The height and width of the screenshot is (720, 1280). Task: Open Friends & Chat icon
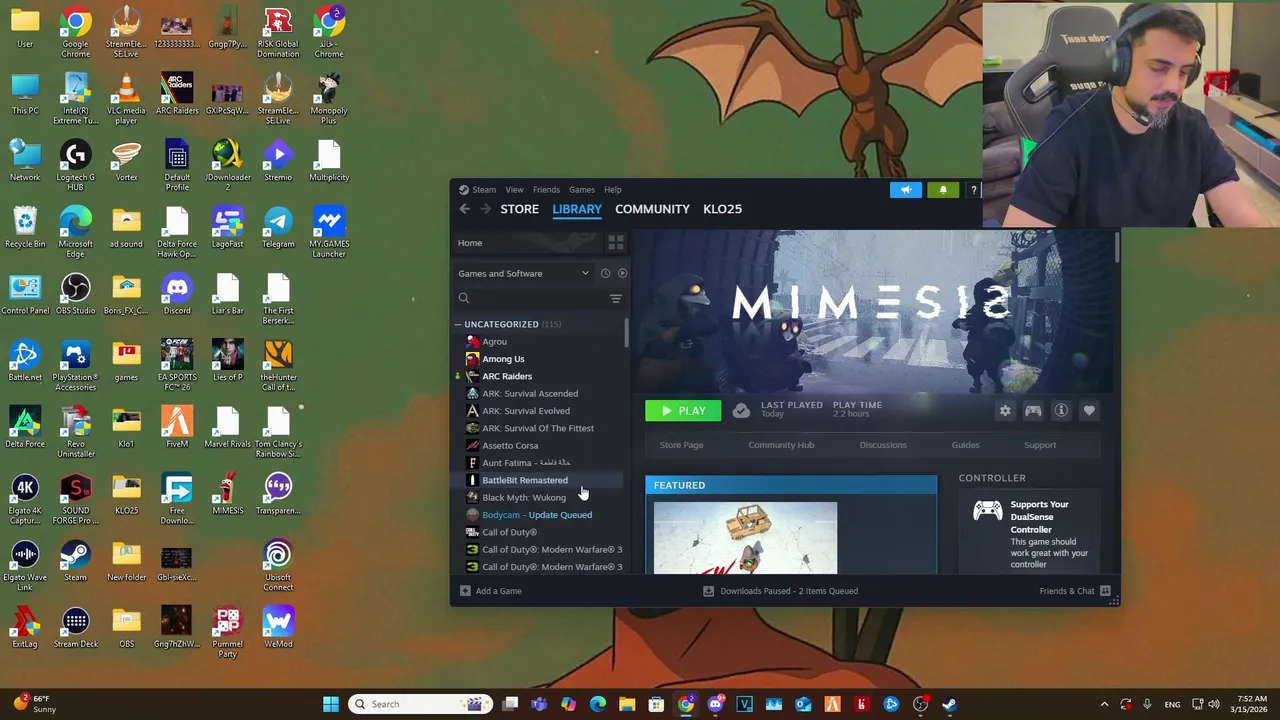pyautogui.click(x=1105, y=591)
